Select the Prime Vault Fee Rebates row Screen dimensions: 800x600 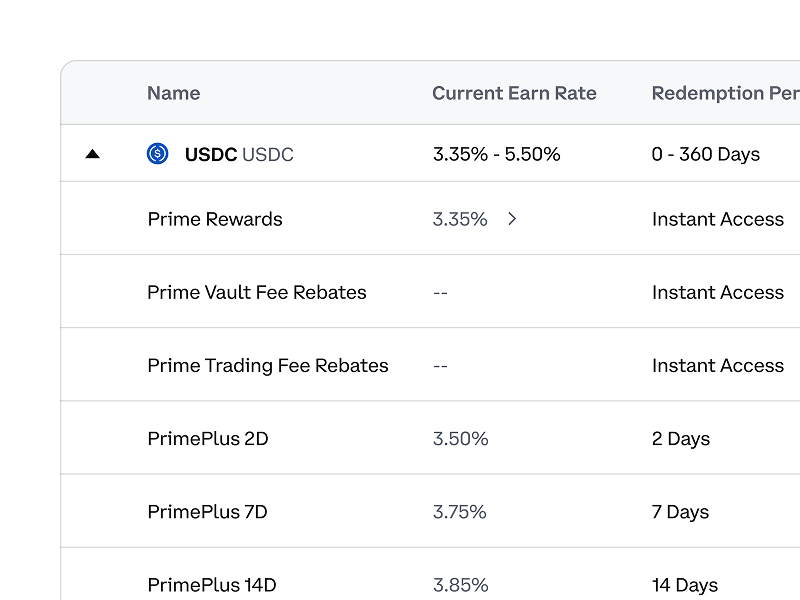[x=256, y=292]
